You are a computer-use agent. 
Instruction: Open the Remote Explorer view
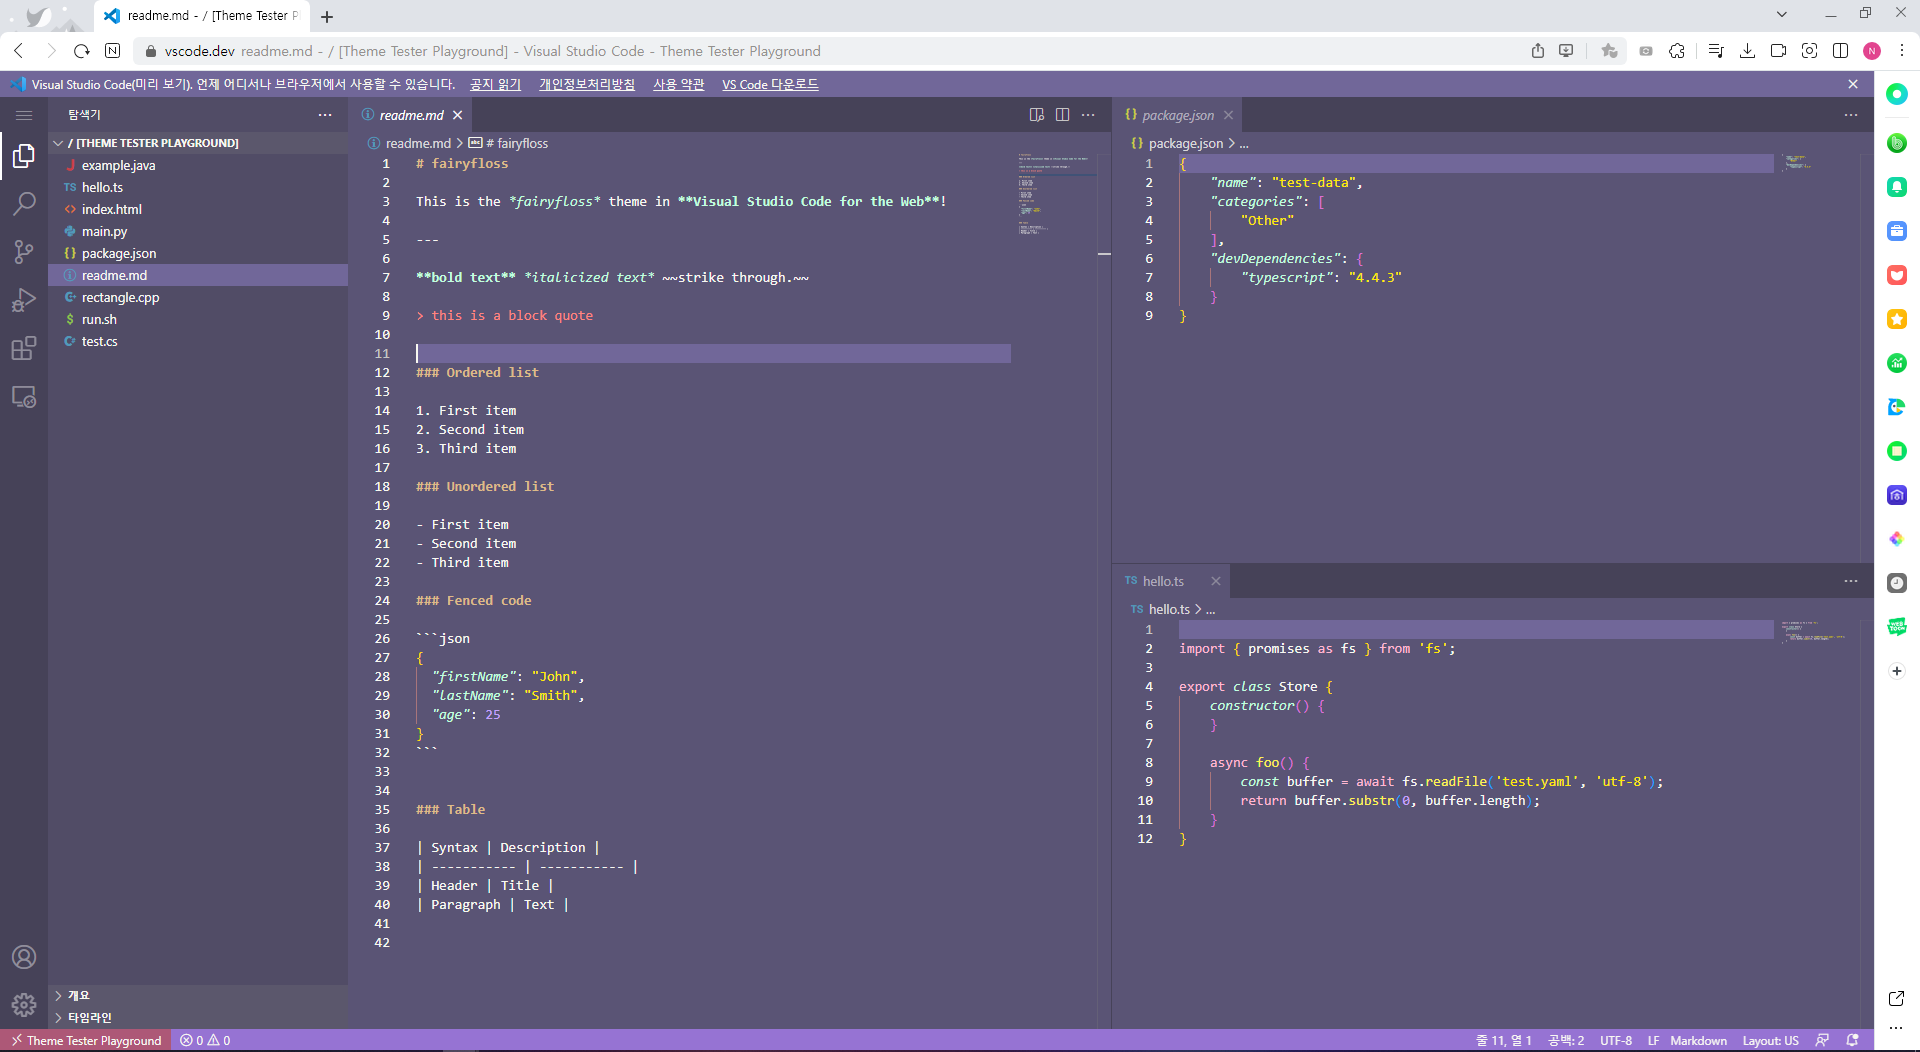[24, 397]
